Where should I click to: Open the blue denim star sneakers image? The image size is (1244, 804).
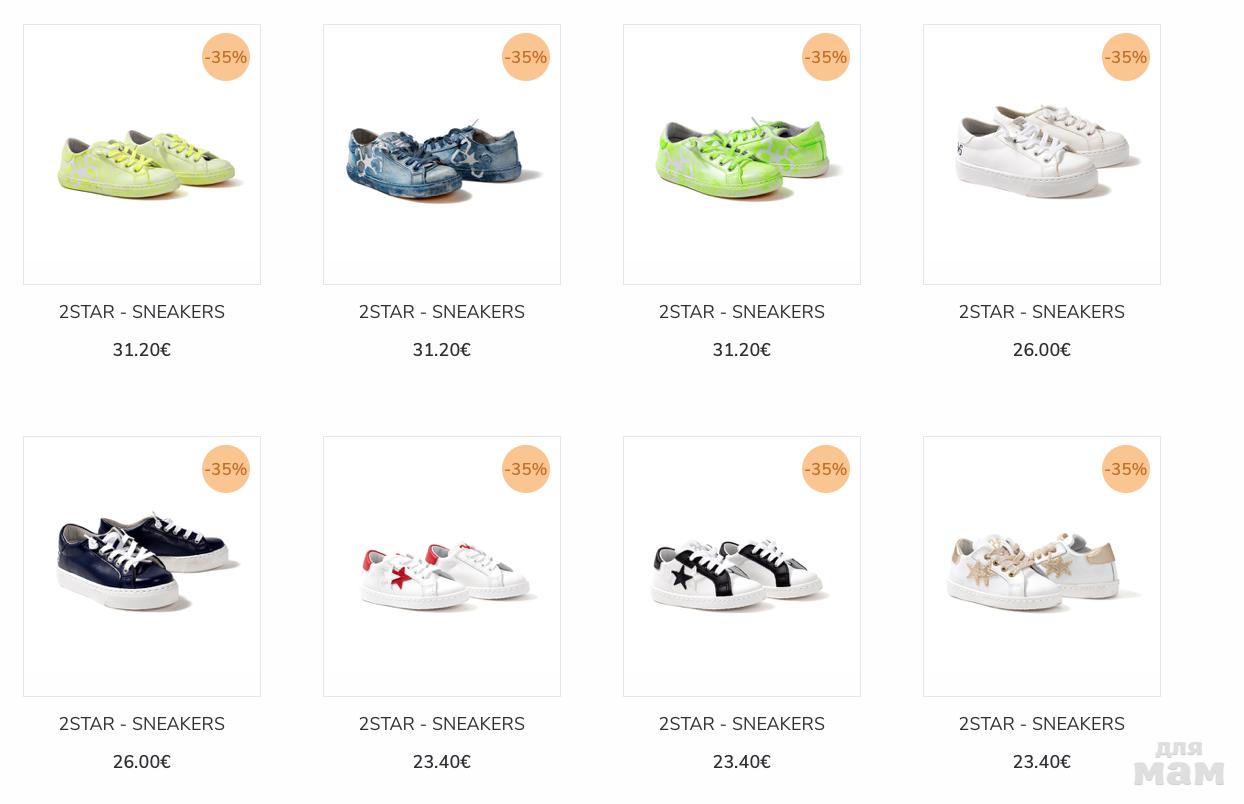[x=442, y=155]
